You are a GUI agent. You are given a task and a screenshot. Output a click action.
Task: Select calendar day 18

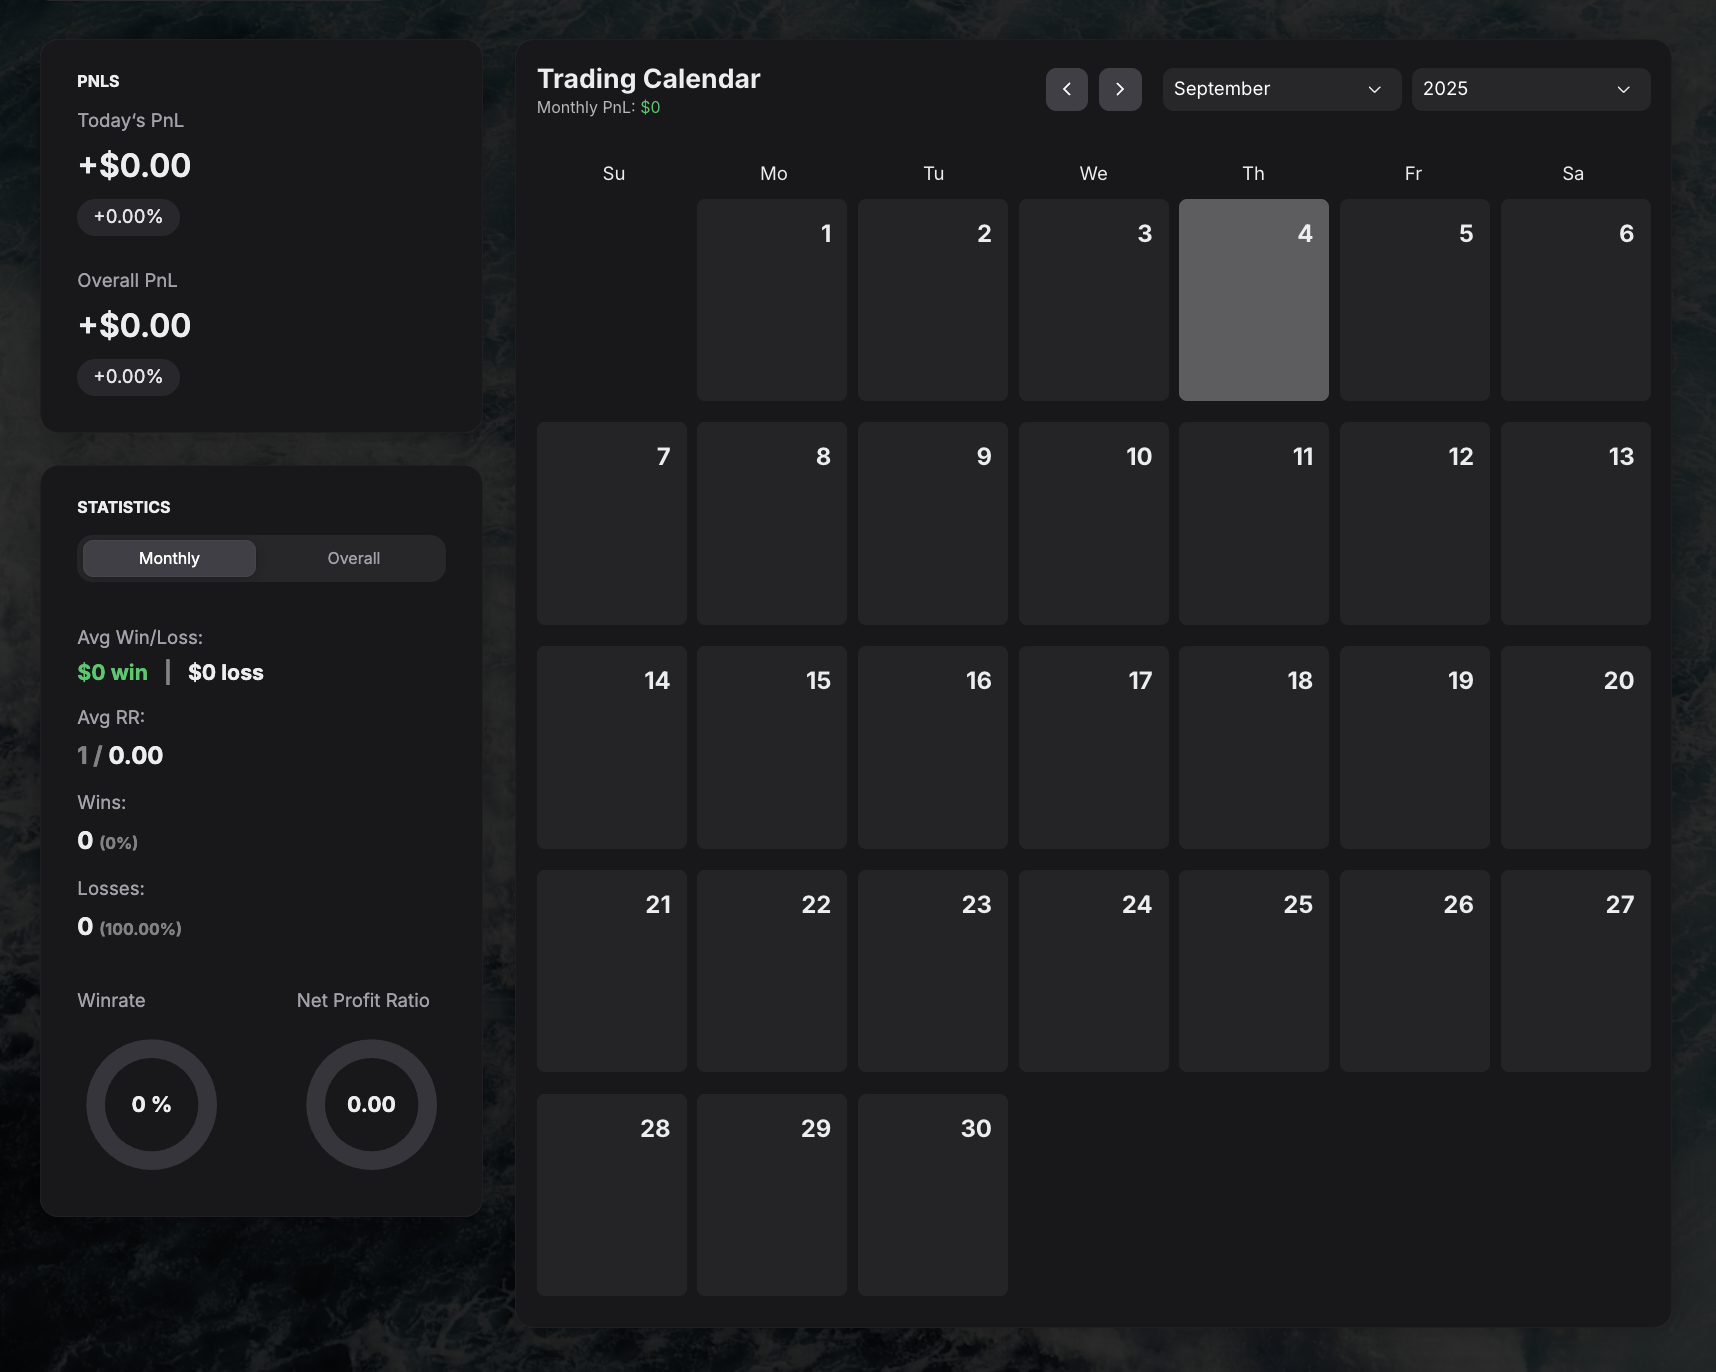[x=1253, y=748]
